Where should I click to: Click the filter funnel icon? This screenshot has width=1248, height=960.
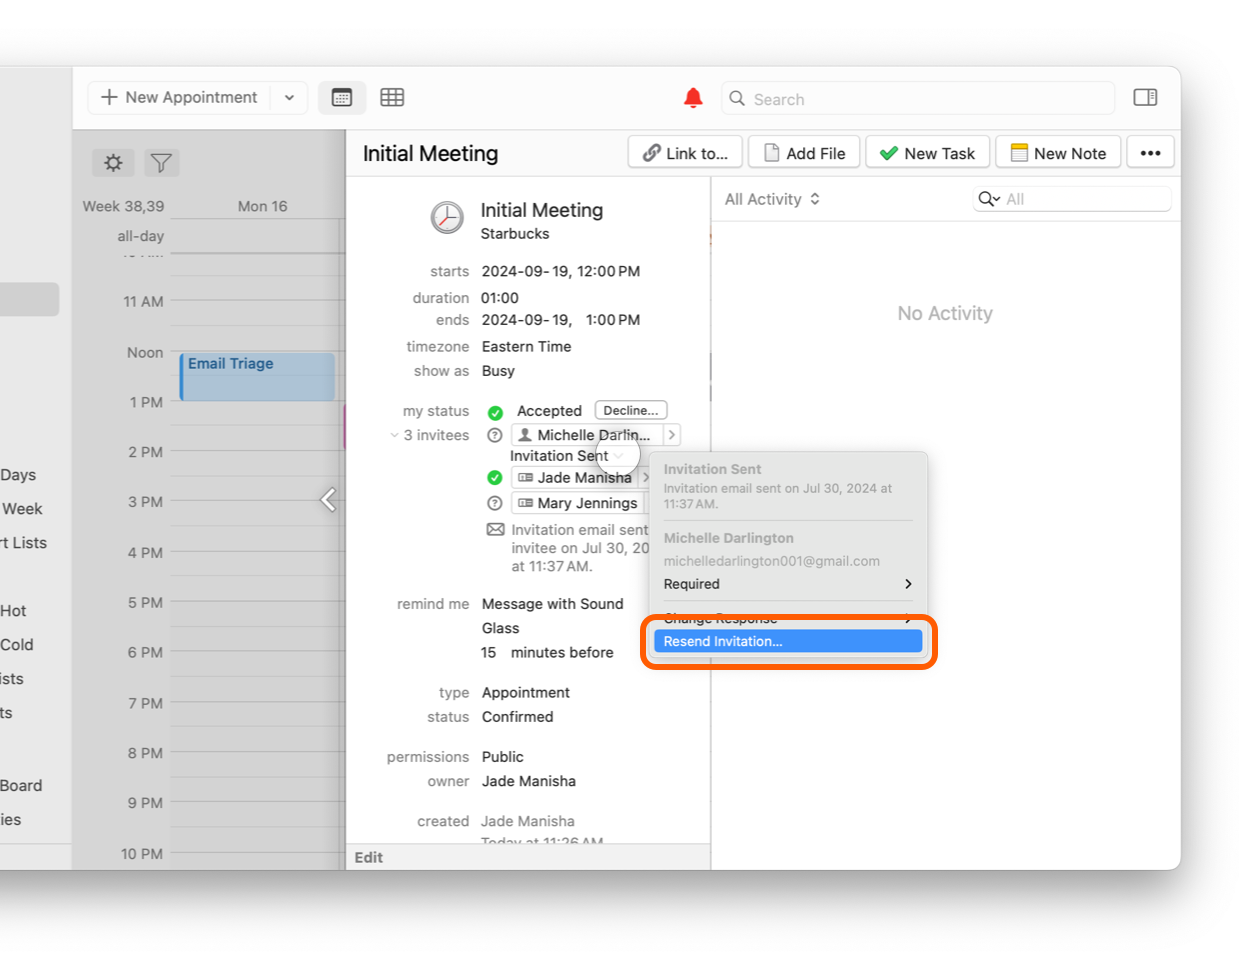(x=161, y=163)
